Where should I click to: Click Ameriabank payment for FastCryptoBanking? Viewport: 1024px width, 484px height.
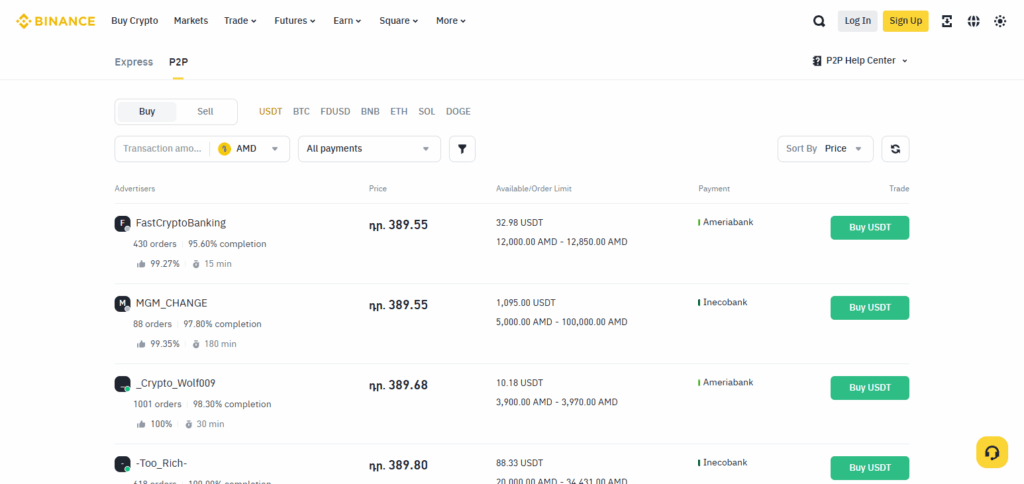728,222
